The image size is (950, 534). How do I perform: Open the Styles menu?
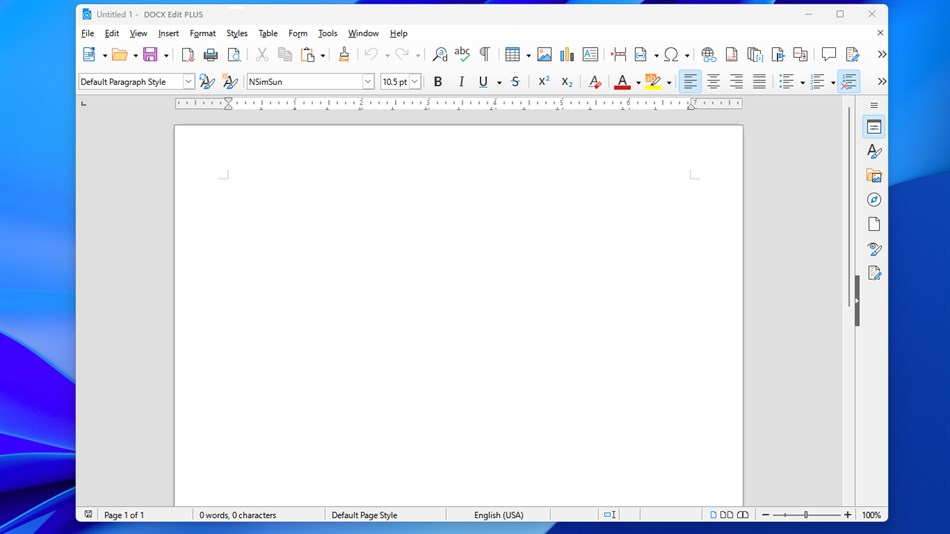coord(237,33)
